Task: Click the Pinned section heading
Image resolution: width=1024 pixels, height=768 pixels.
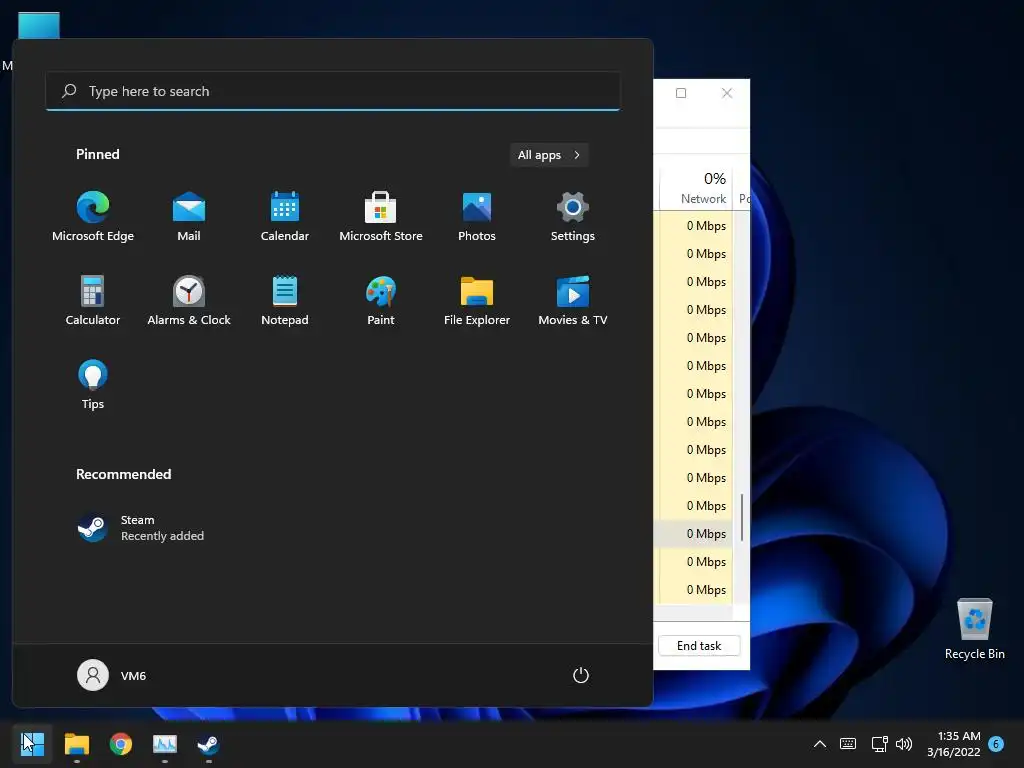Action: tap(98, 154)
